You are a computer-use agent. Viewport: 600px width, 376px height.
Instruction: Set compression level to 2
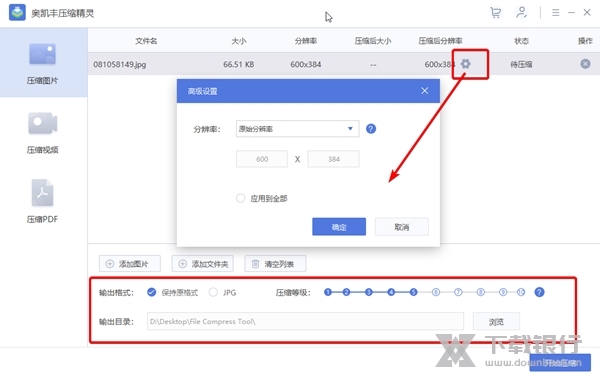pos(346,292)
